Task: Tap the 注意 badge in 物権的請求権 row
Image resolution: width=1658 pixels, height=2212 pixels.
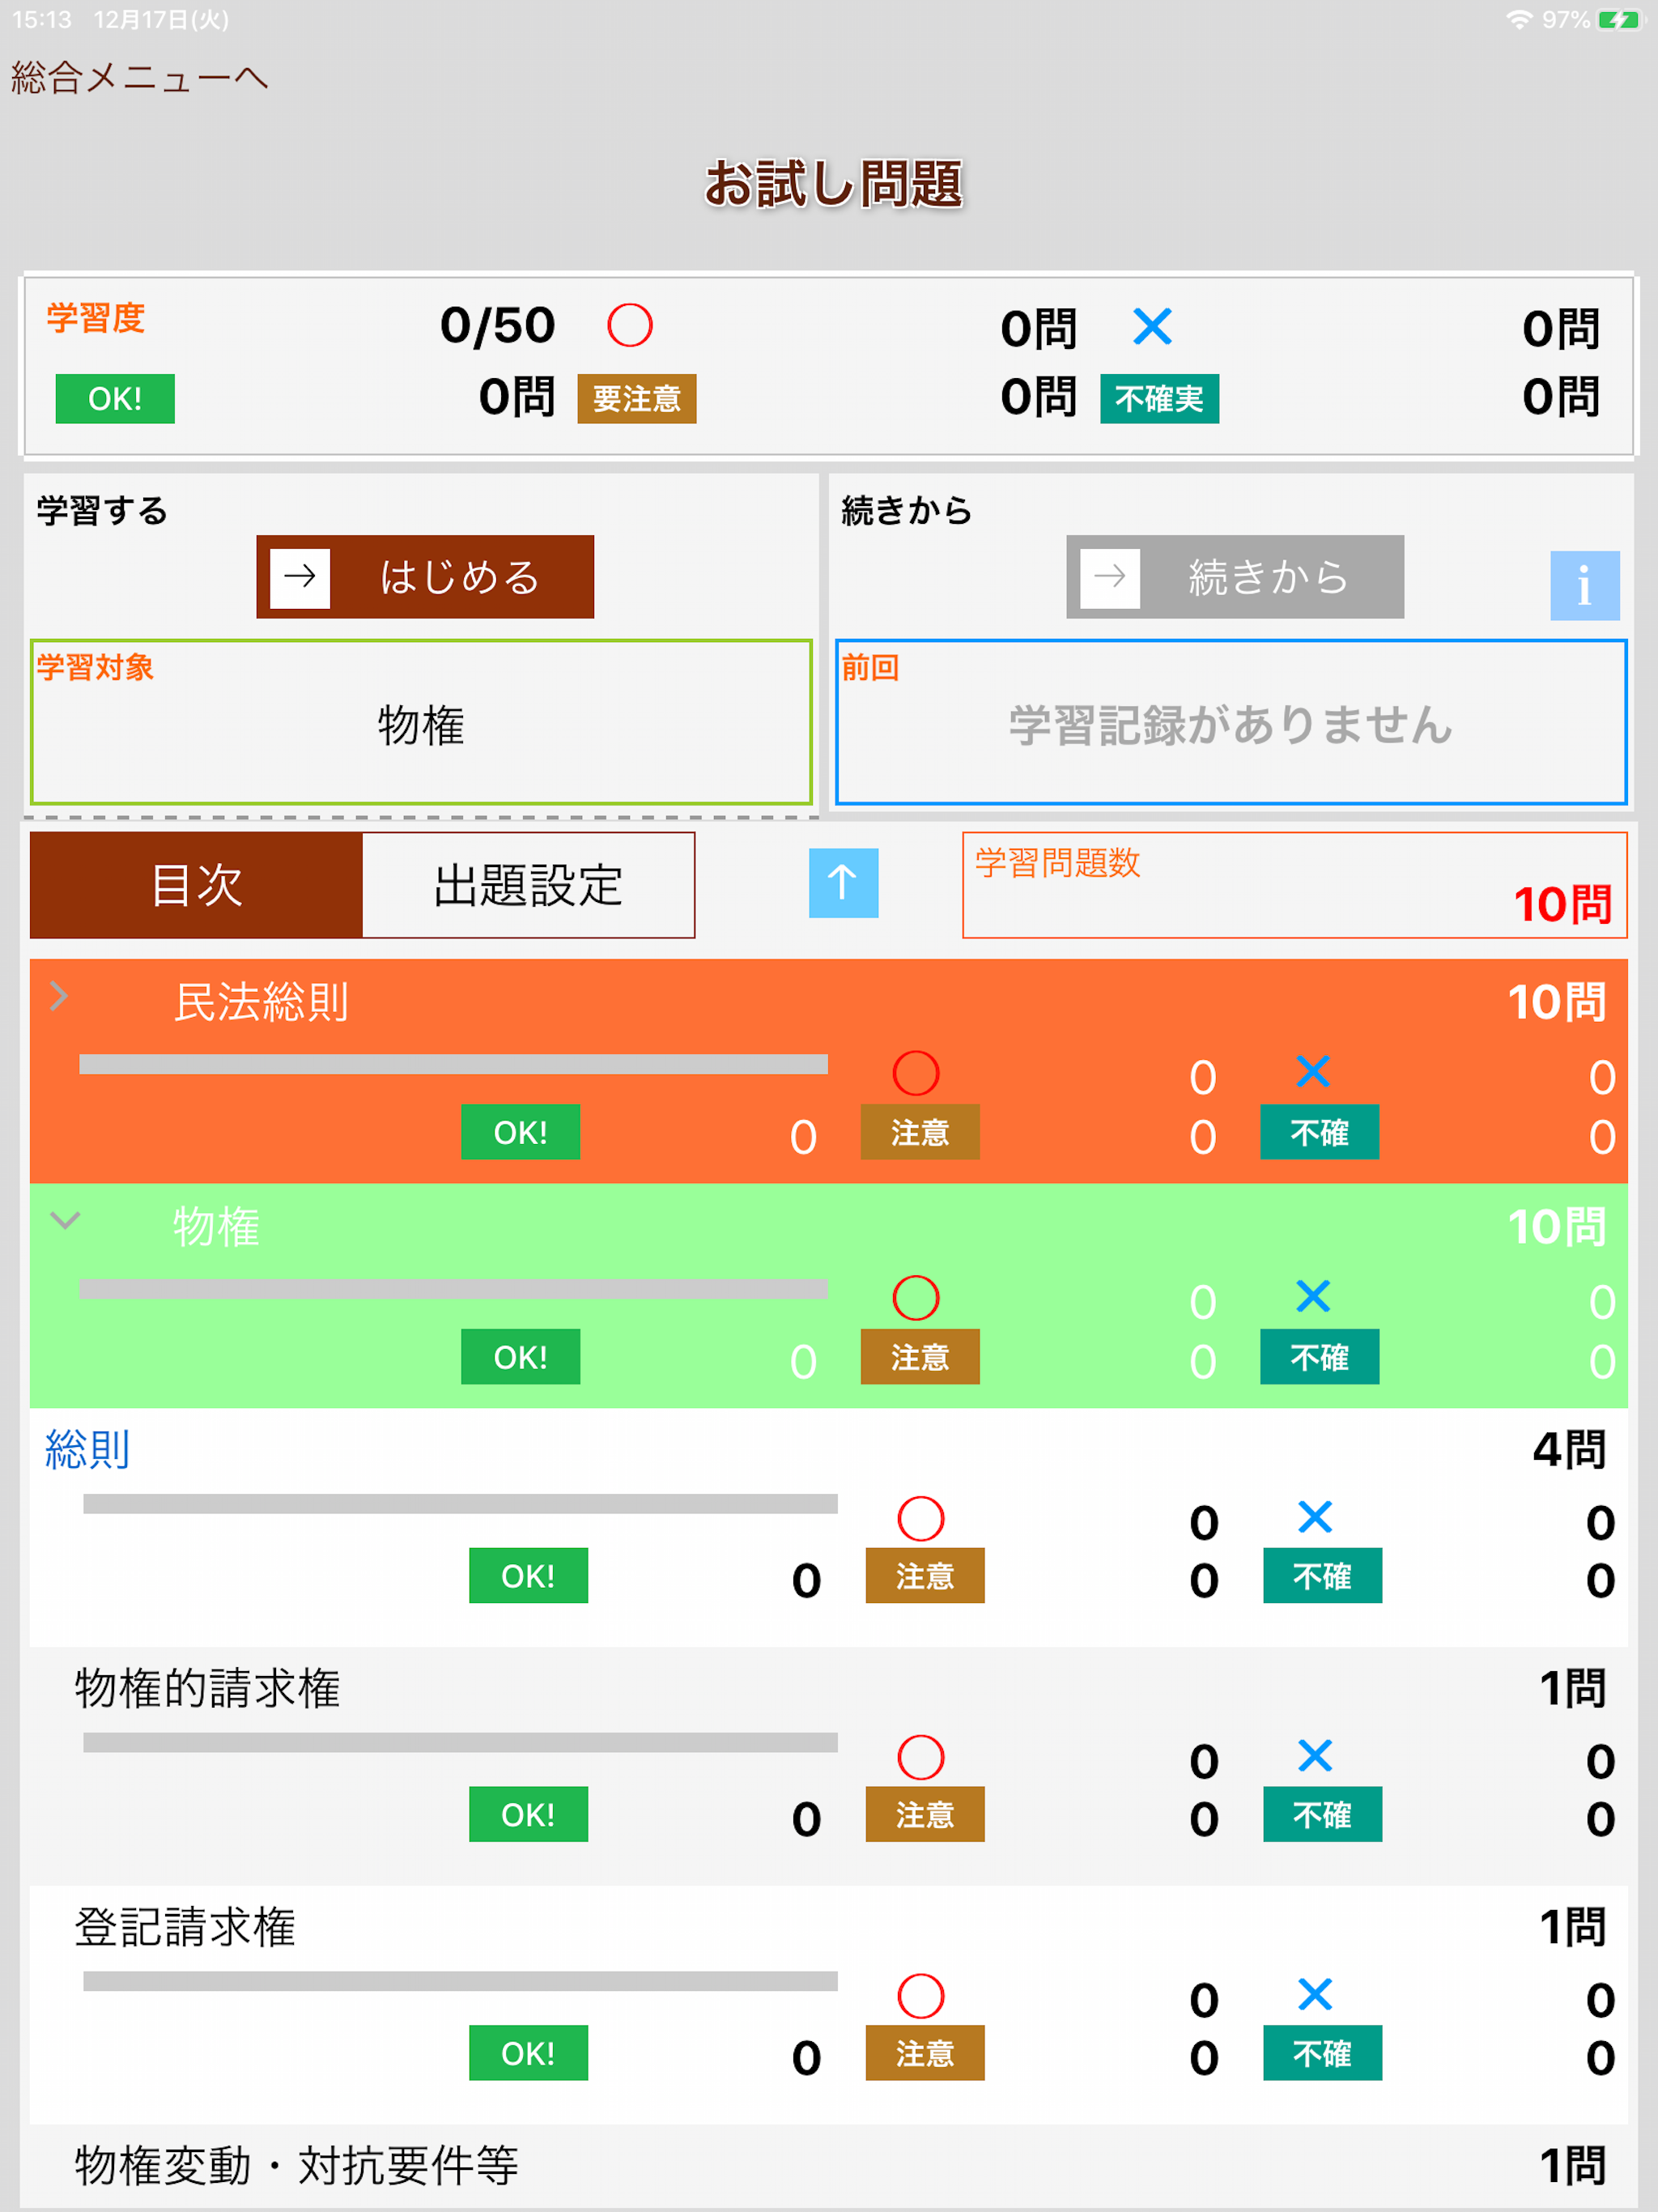Action: click(x=925, y=1814)
